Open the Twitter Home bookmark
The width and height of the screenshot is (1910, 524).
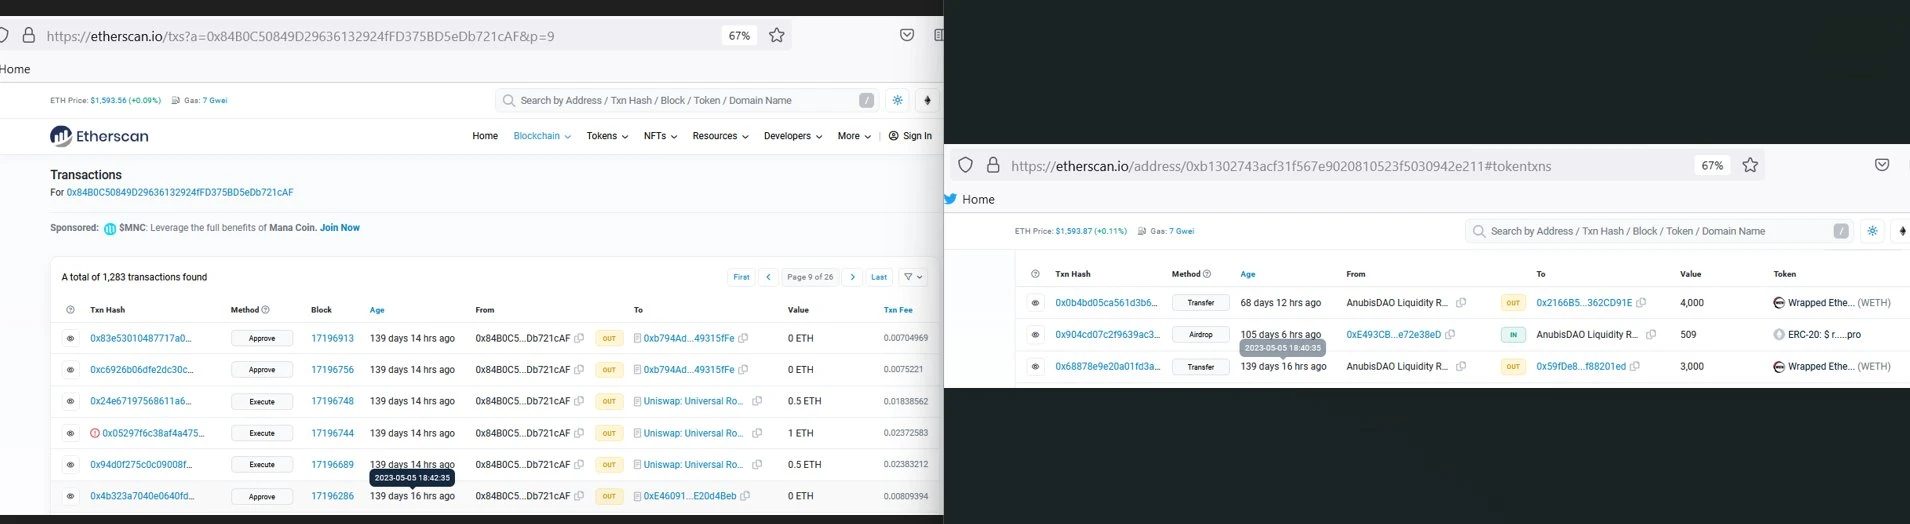969,199
